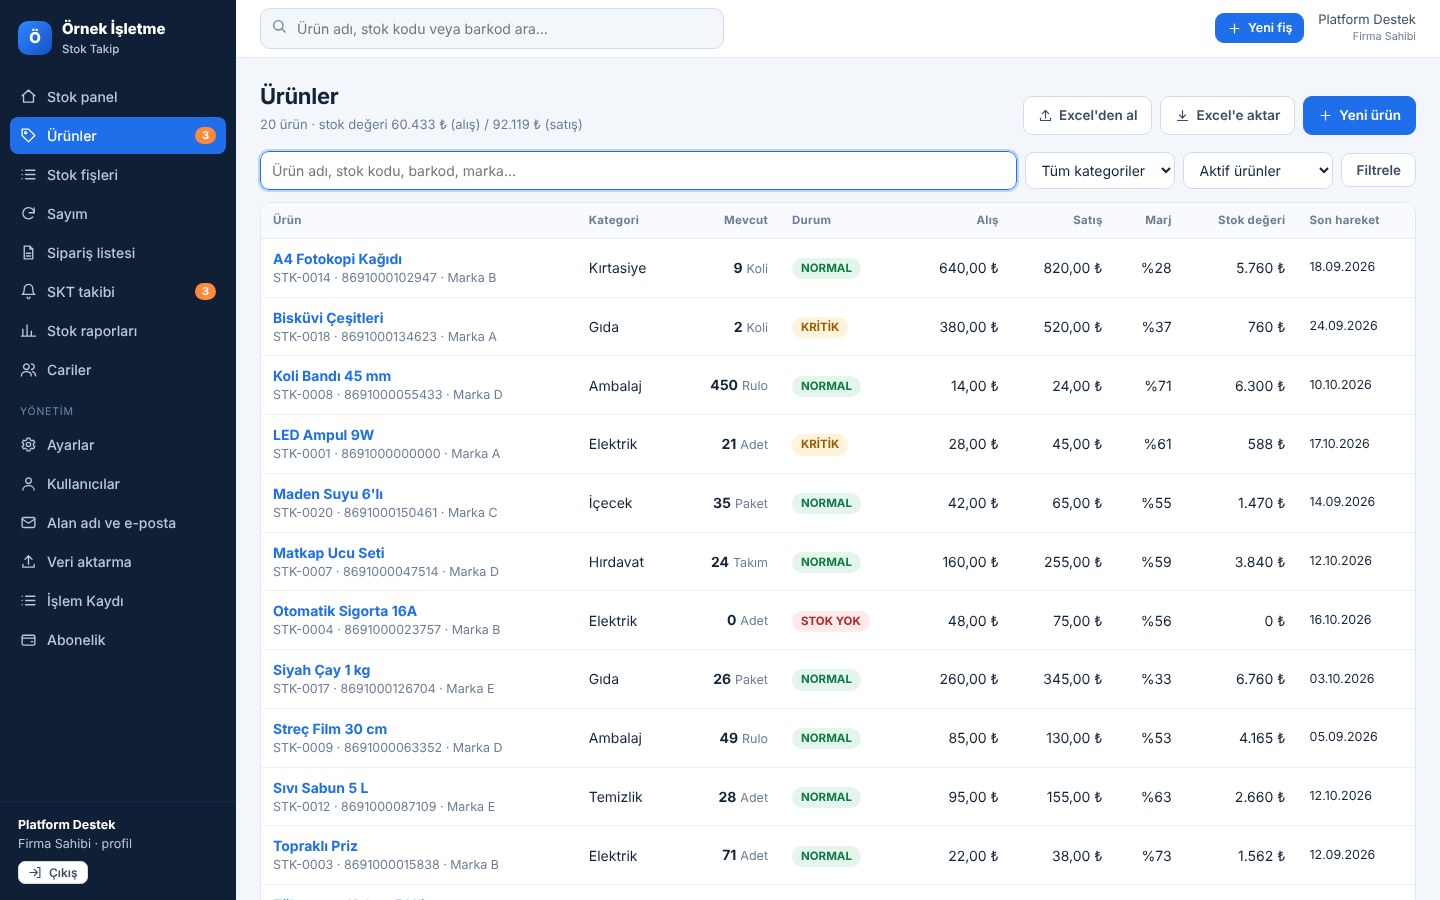Click the Stok fişleri list icon
The image size is (1440, 900).
coord(28,175)
